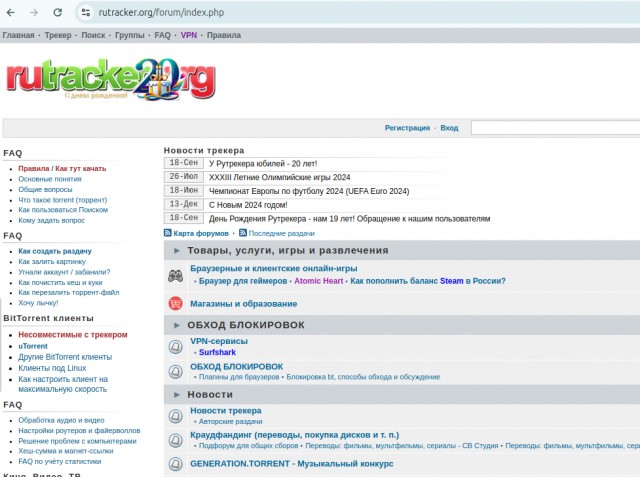
Task: Collapse the ОБХОД БЛОКИРОВОК category arrow
Action: point(177,325)
